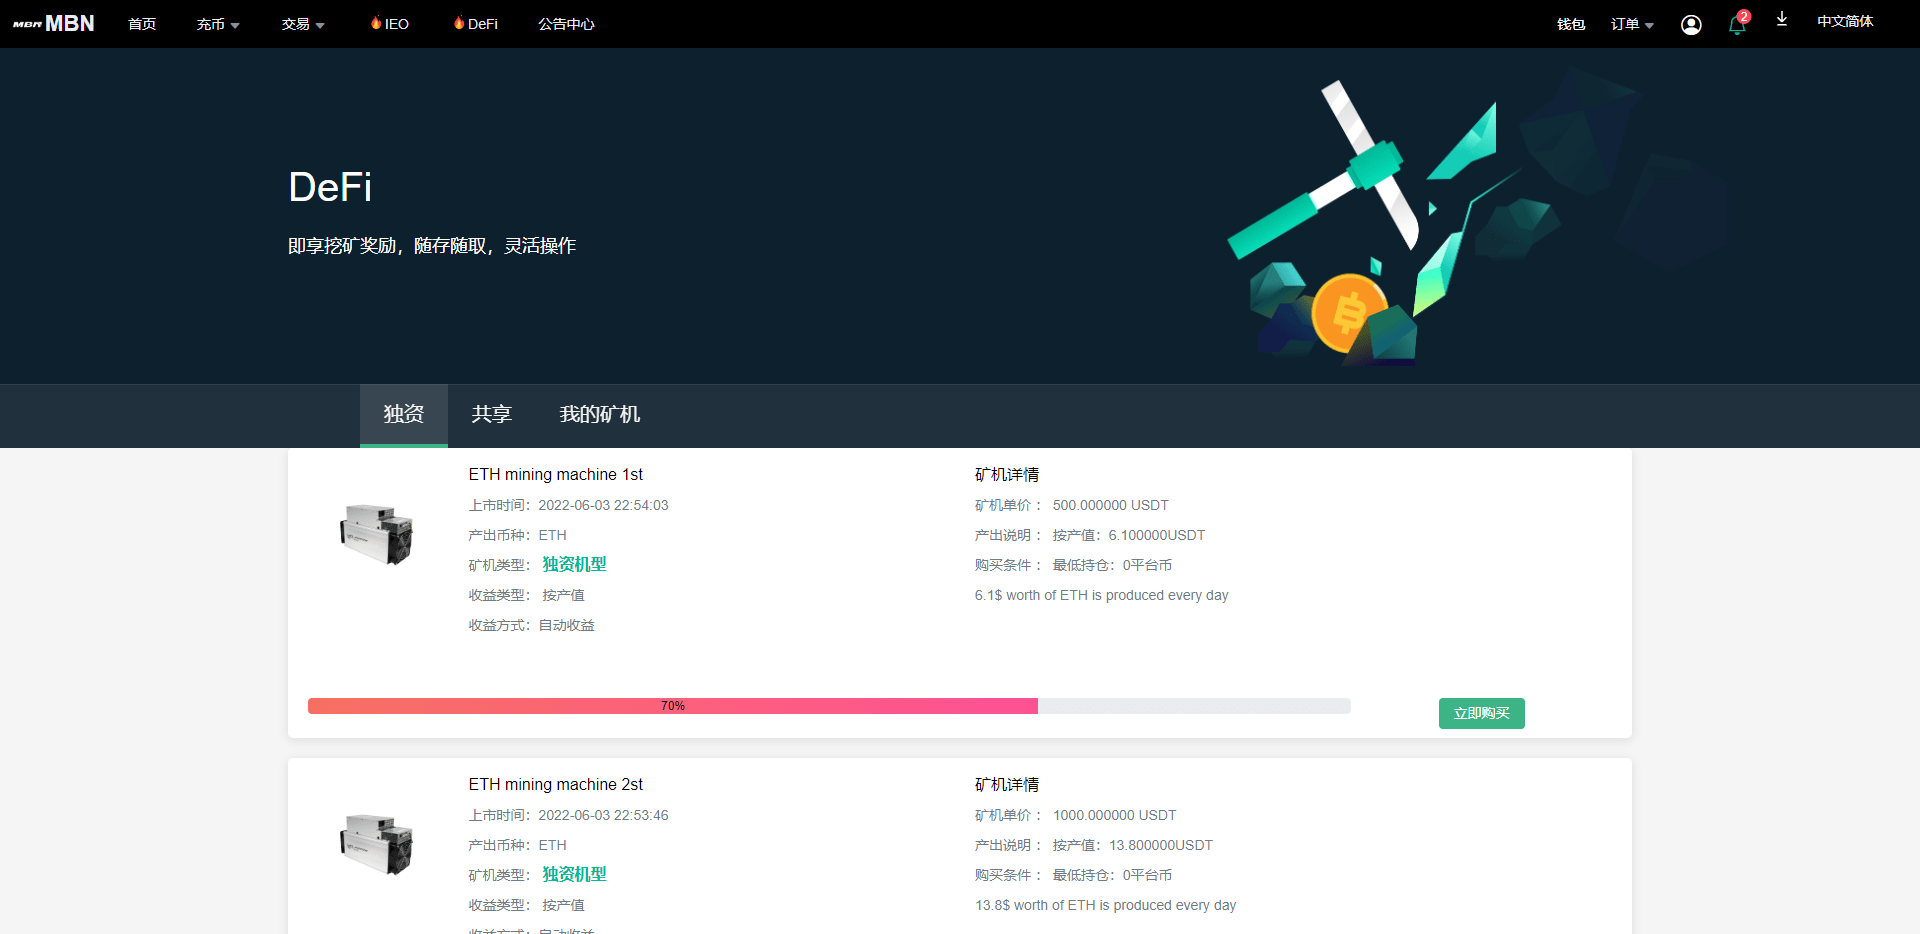Click the ETH mining machine 2st thumbnail image
The height and width of the screenshot is (934, 1920).
pyautogui.click(x=376, y=845)
